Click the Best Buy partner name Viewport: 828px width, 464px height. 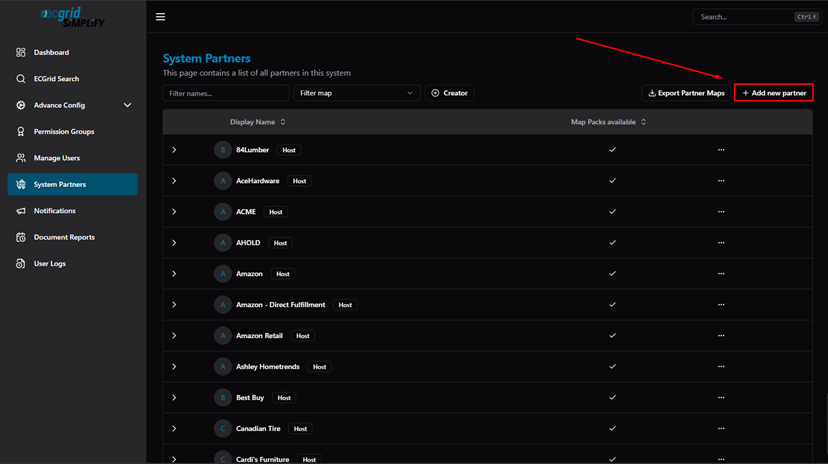pyautogui.click(x=250, y=397)
